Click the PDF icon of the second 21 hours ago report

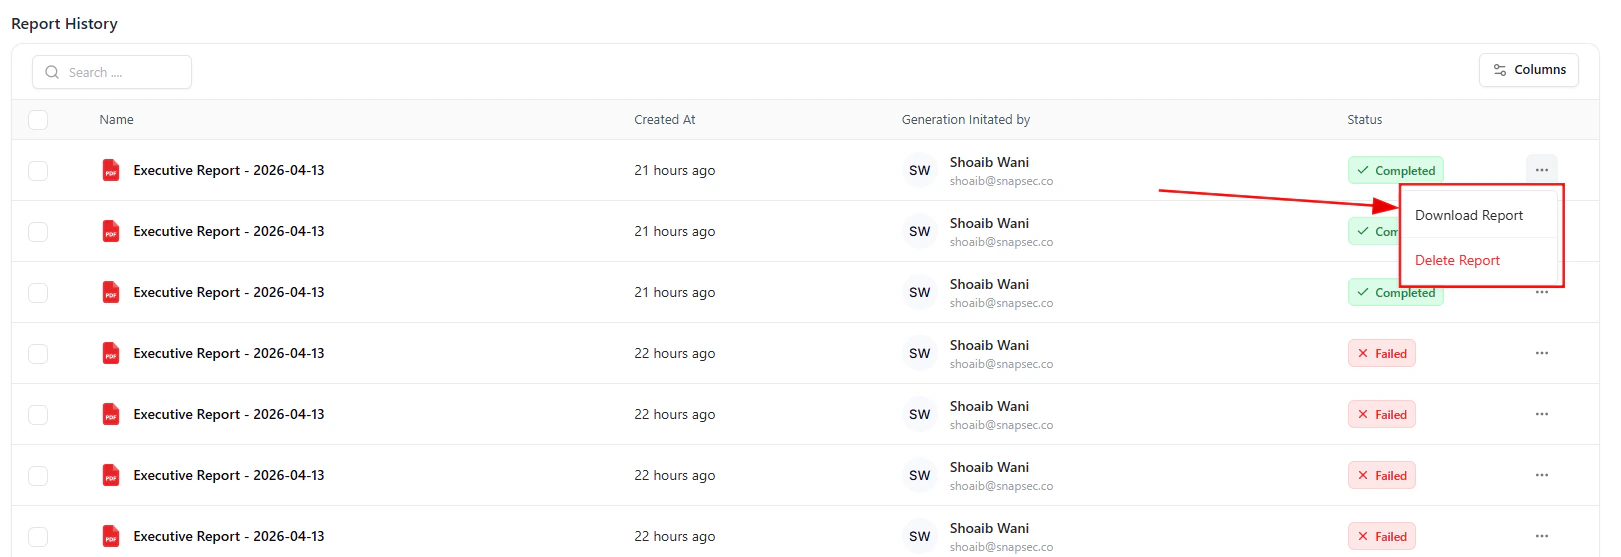coord(111,231)
